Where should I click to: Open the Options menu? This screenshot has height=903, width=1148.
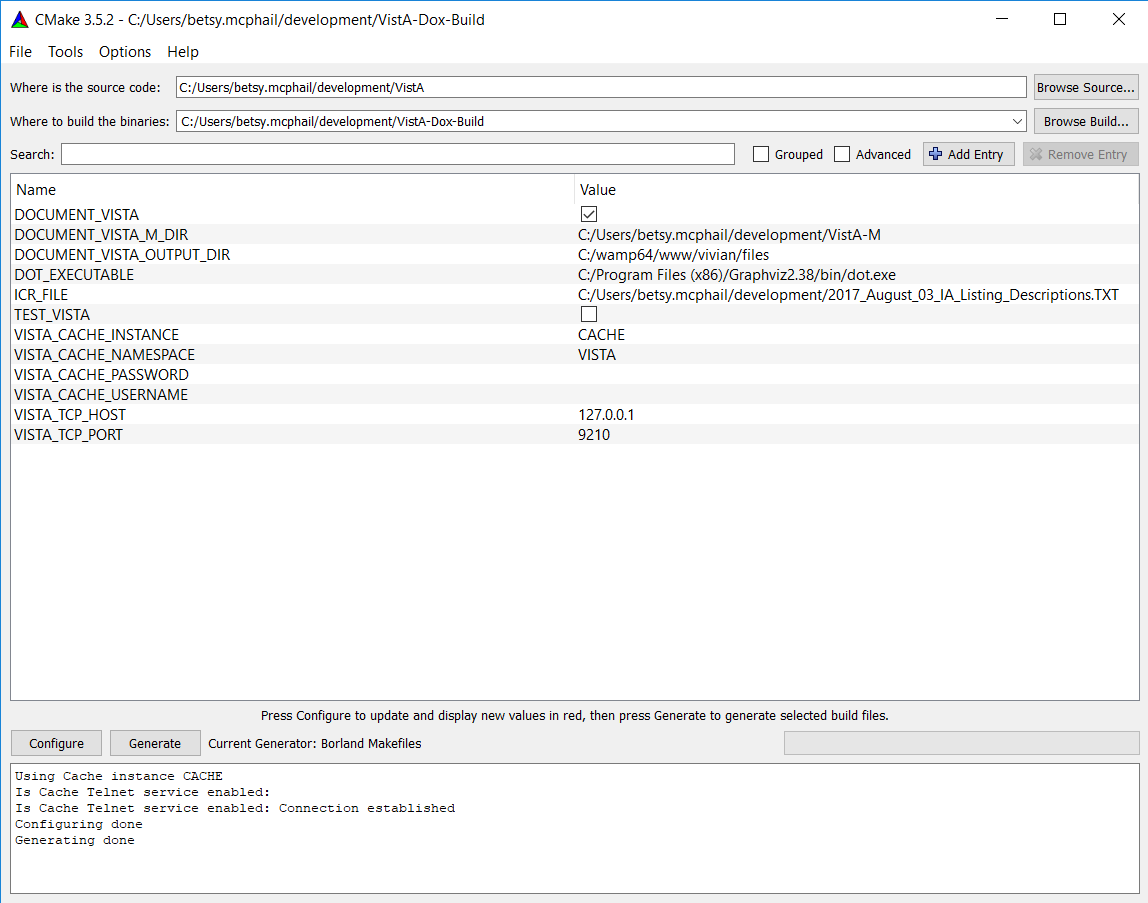tap(125, 52)
